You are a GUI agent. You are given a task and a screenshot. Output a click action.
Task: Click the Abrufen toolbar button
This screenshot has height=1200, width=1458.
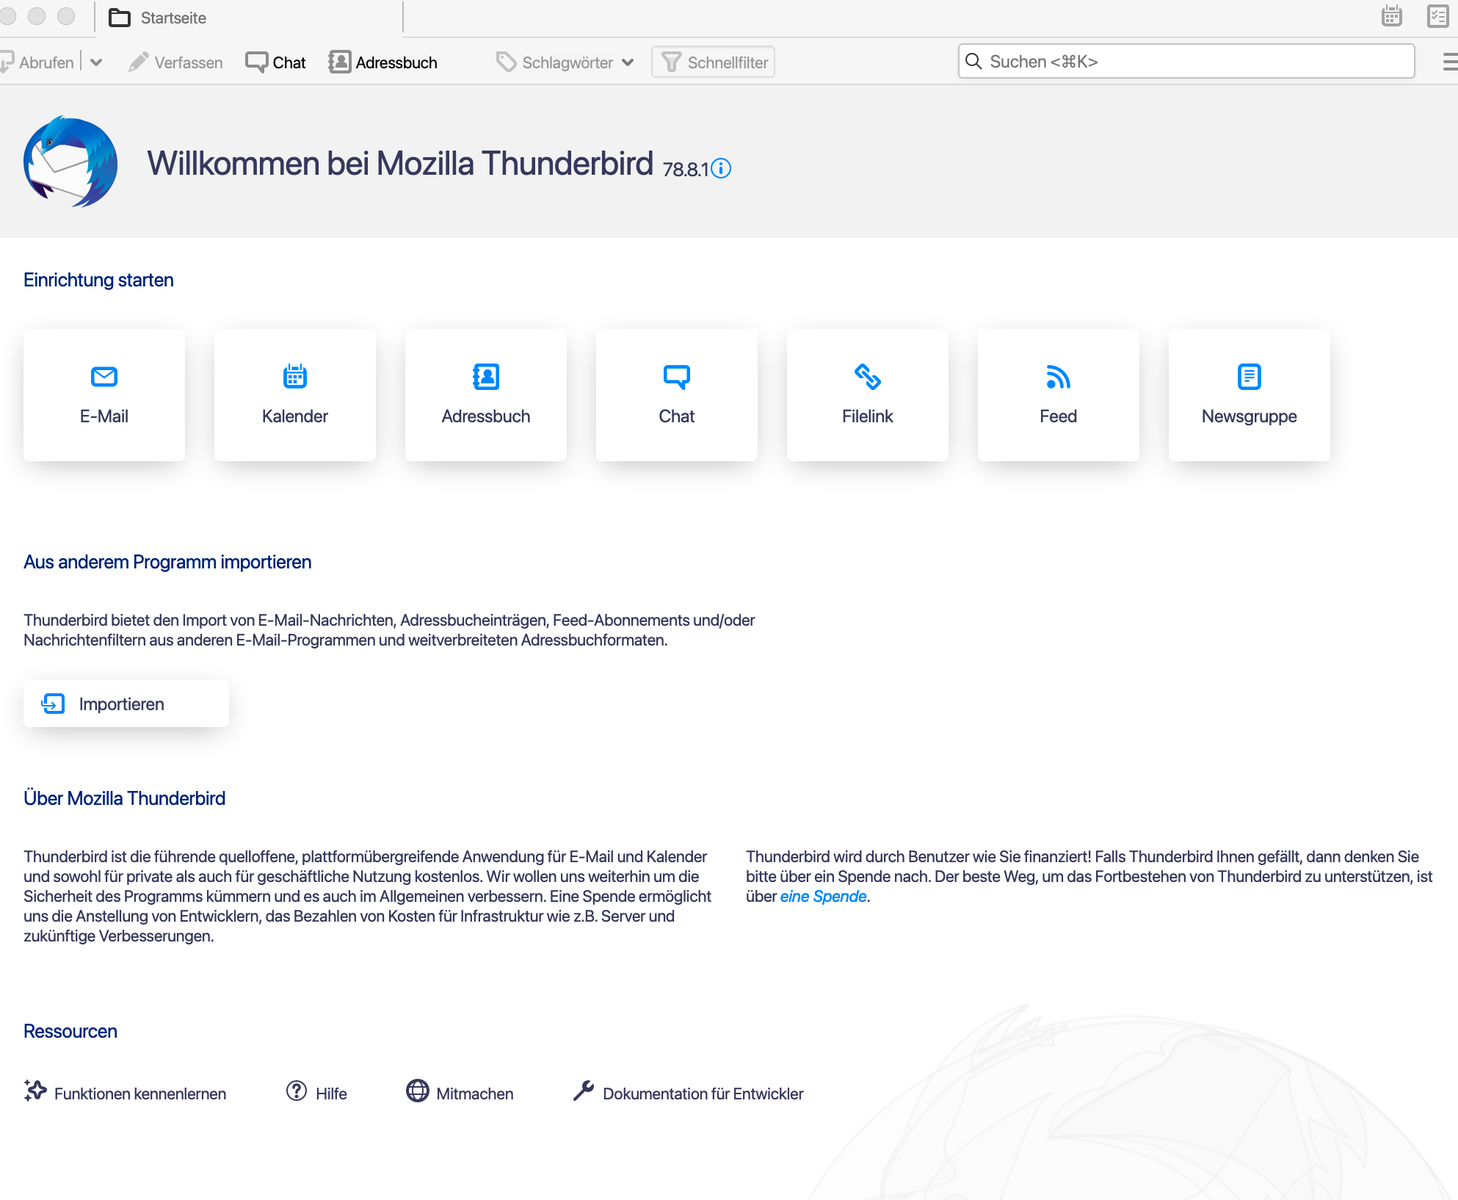click(x=38, y=62)
